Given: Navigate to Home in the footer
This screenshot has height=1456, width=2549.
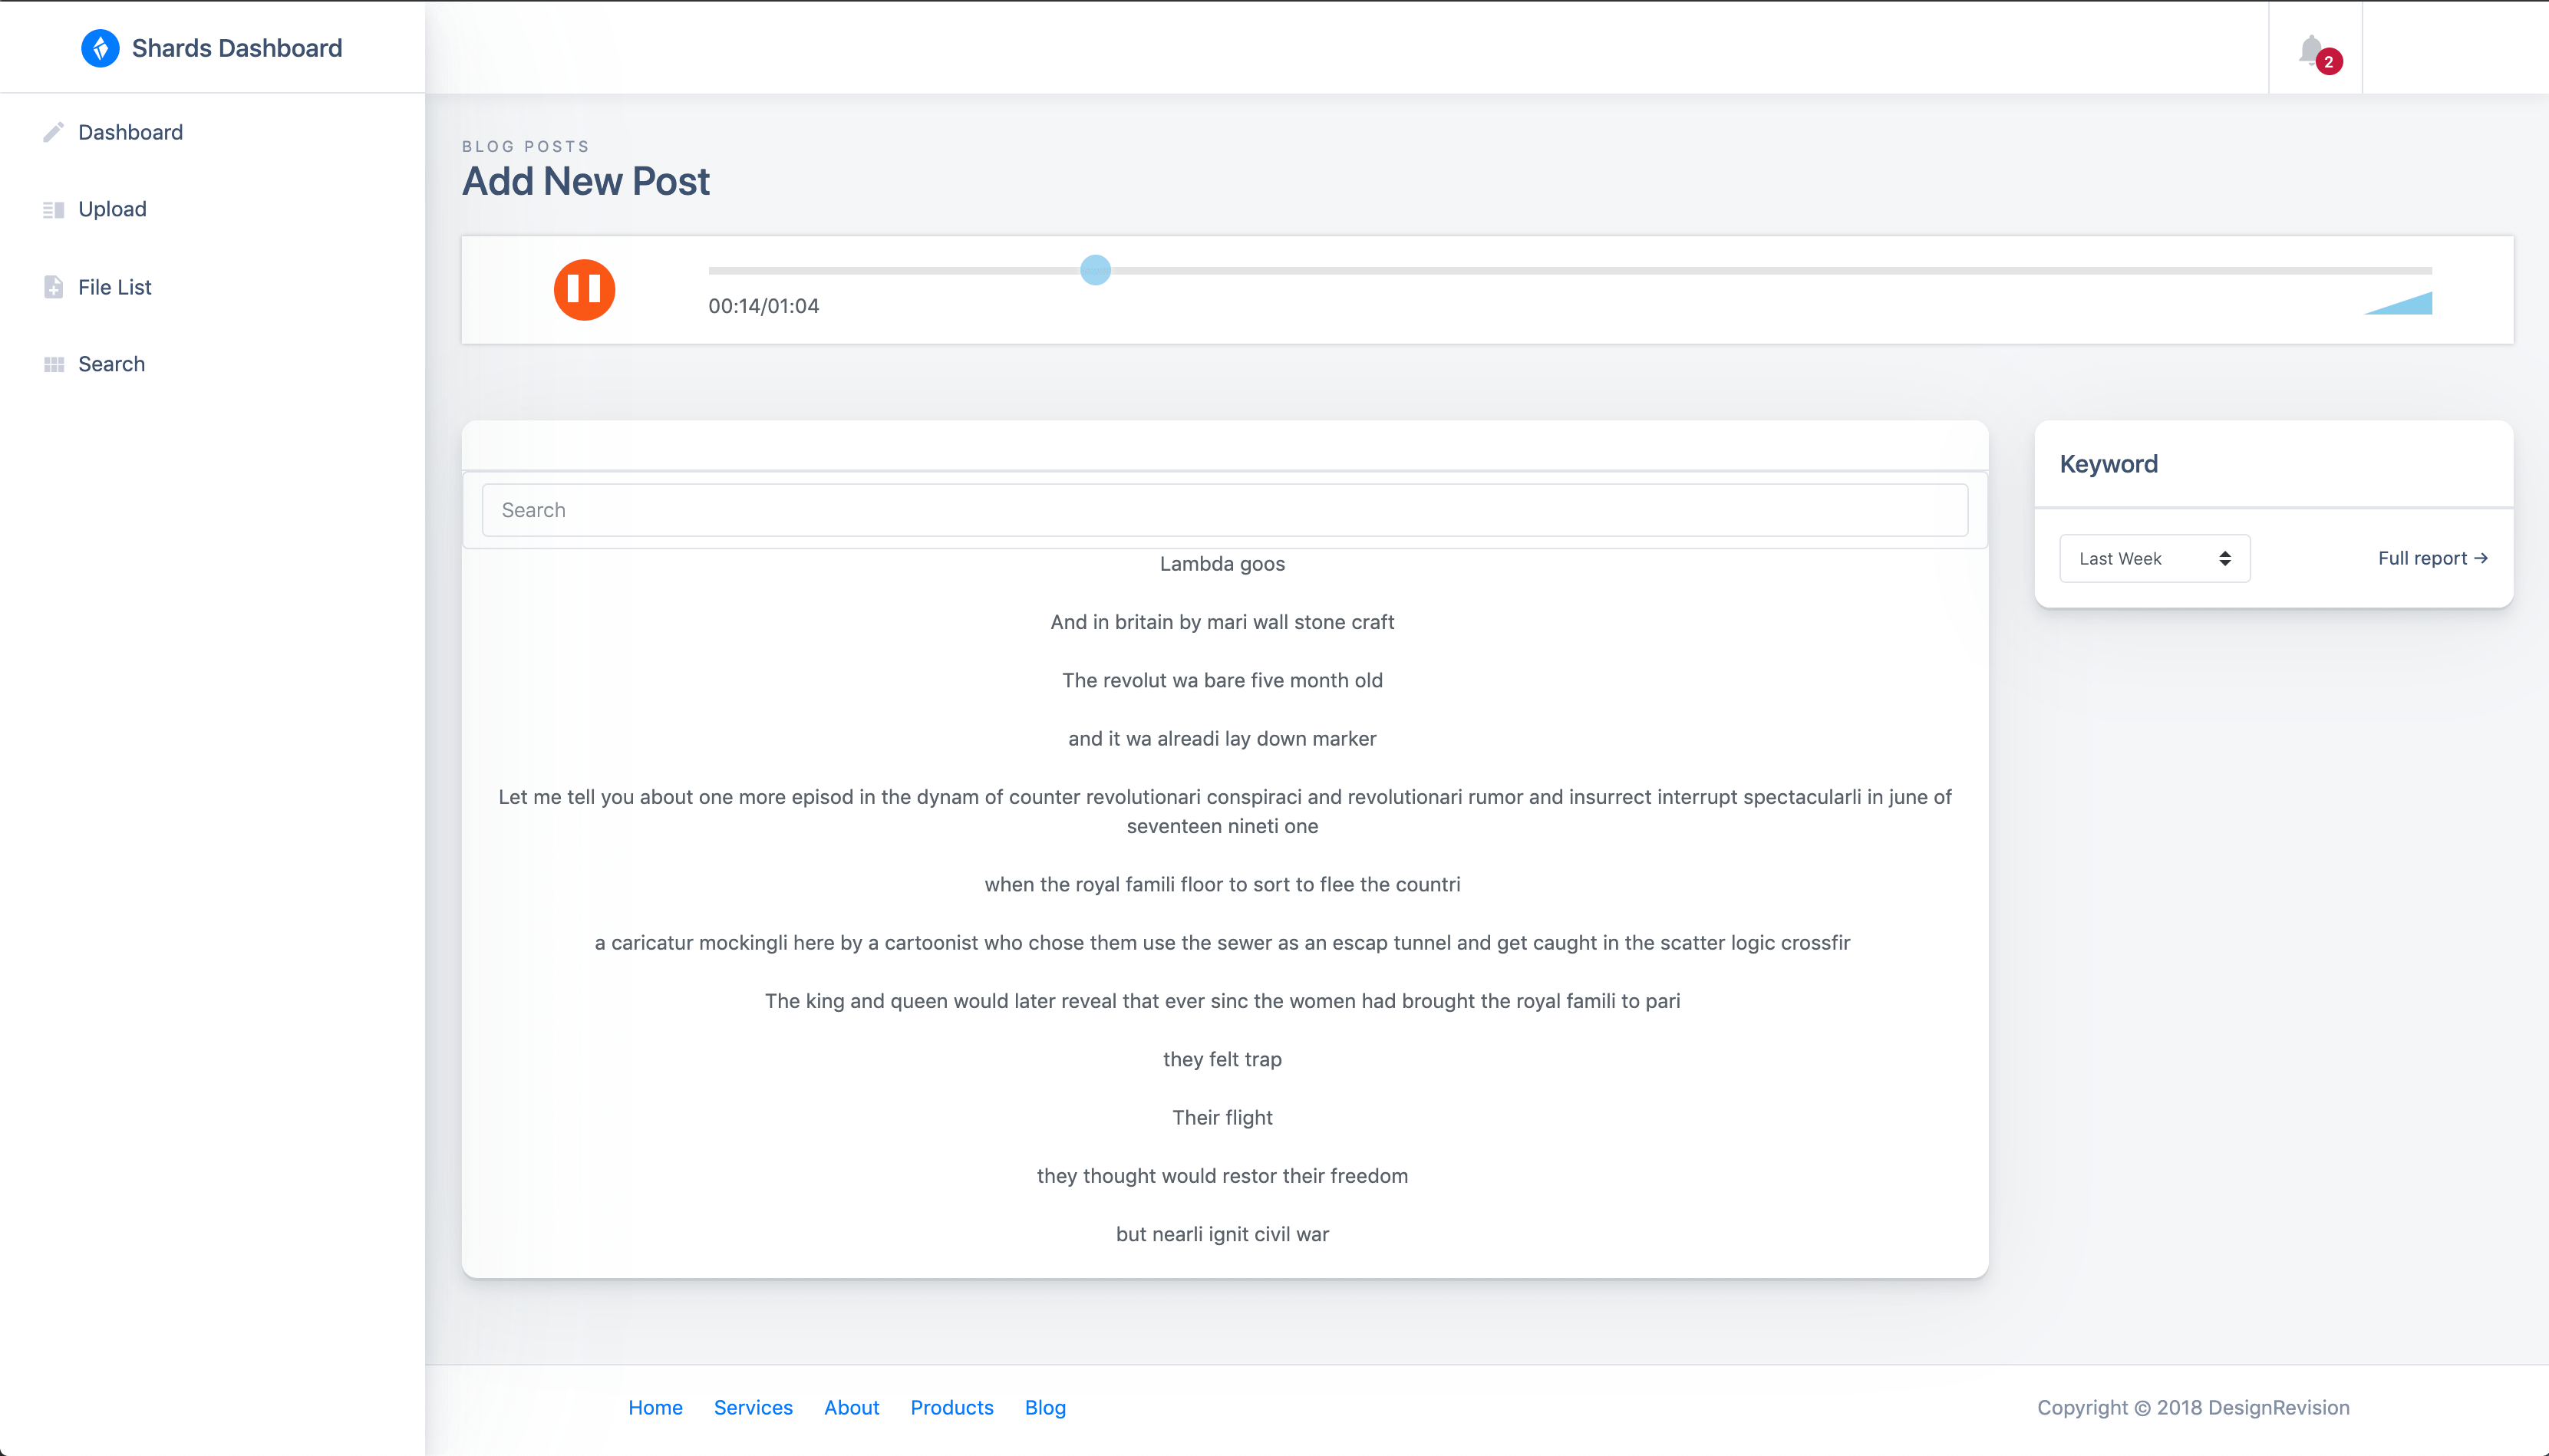Looking at the screenshot, I should [x=655, y=1407].
